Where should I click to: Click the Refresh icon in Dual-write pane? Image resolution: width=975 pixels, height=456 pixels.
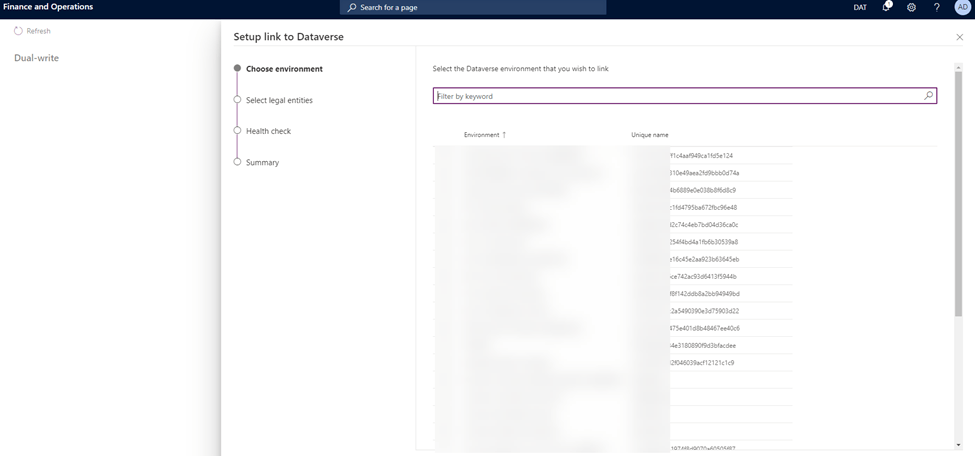(18, 31)
